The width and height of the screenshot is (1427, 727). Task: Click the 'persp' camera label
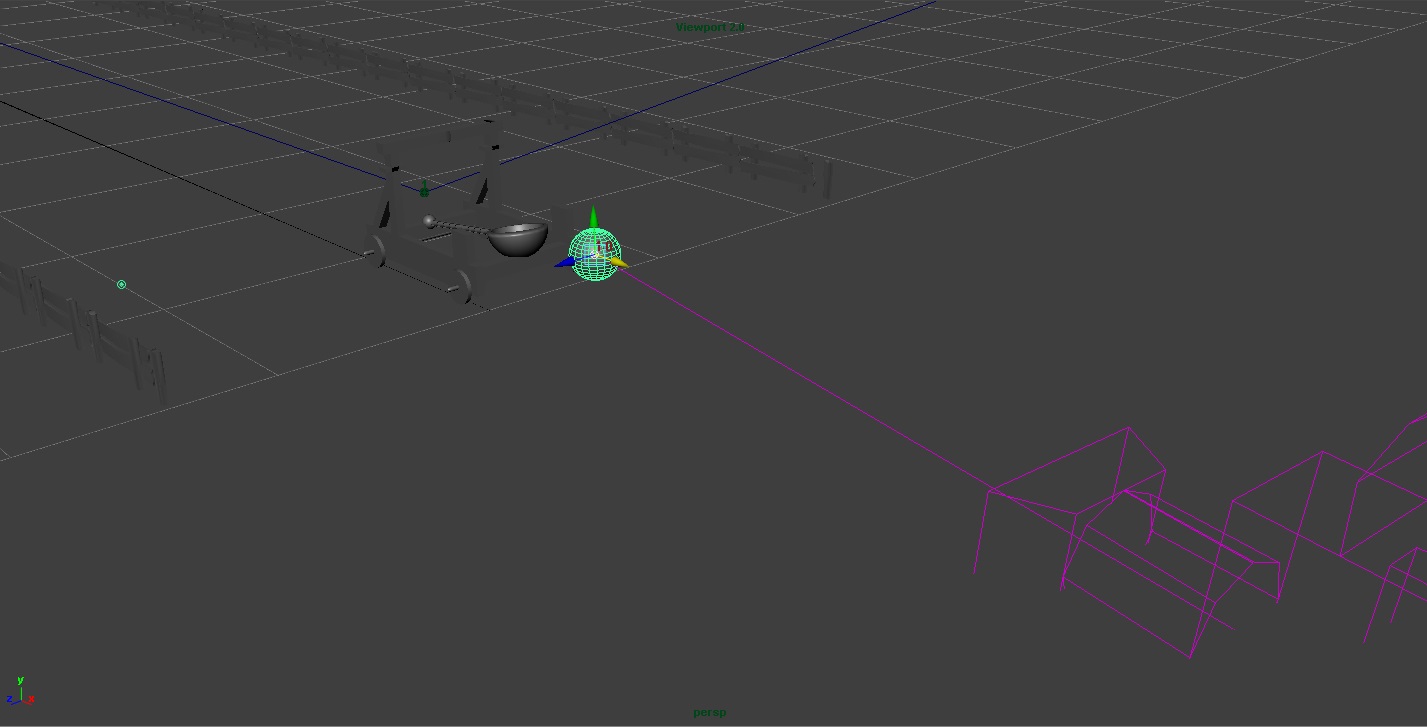pyautogui.click(x=710, y=712)
